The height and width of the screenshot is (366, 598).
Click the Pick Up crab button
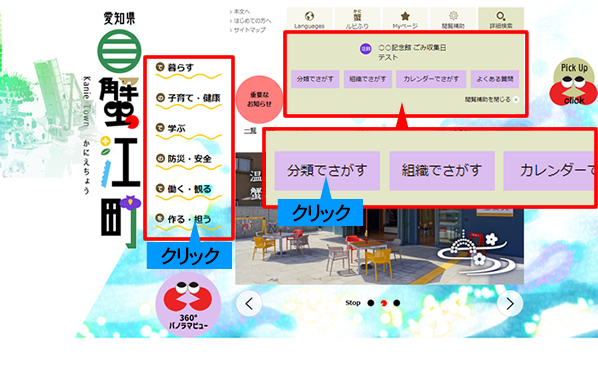click(574, 82)
